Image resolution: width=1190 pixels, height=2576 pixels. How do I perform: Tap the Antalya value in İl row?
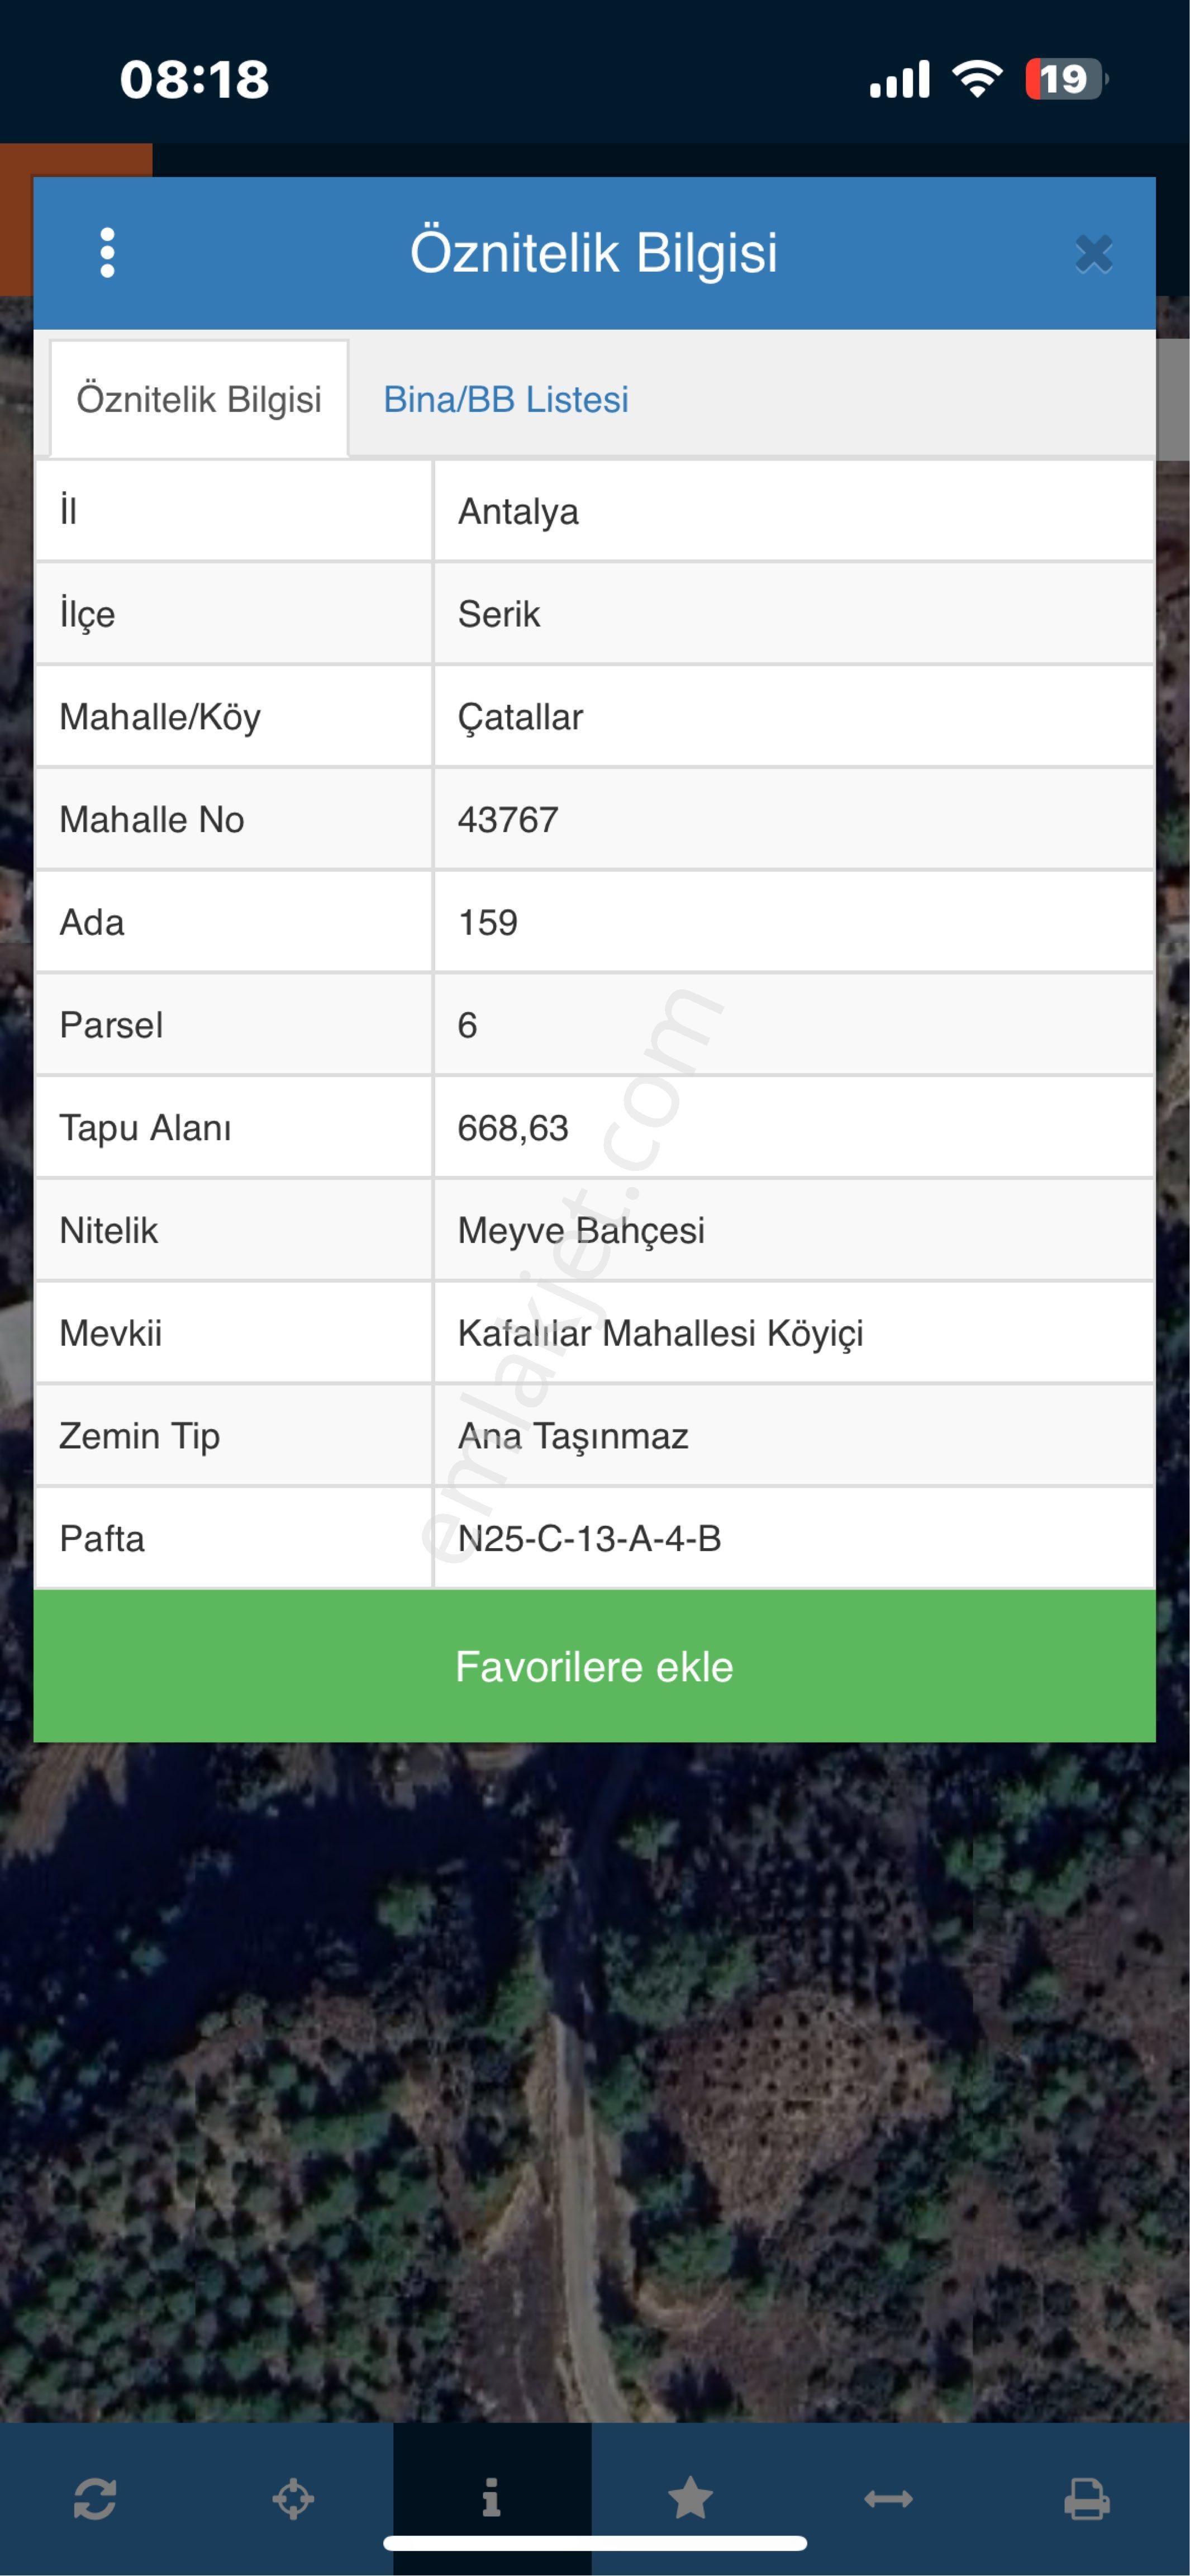[518, 511]
